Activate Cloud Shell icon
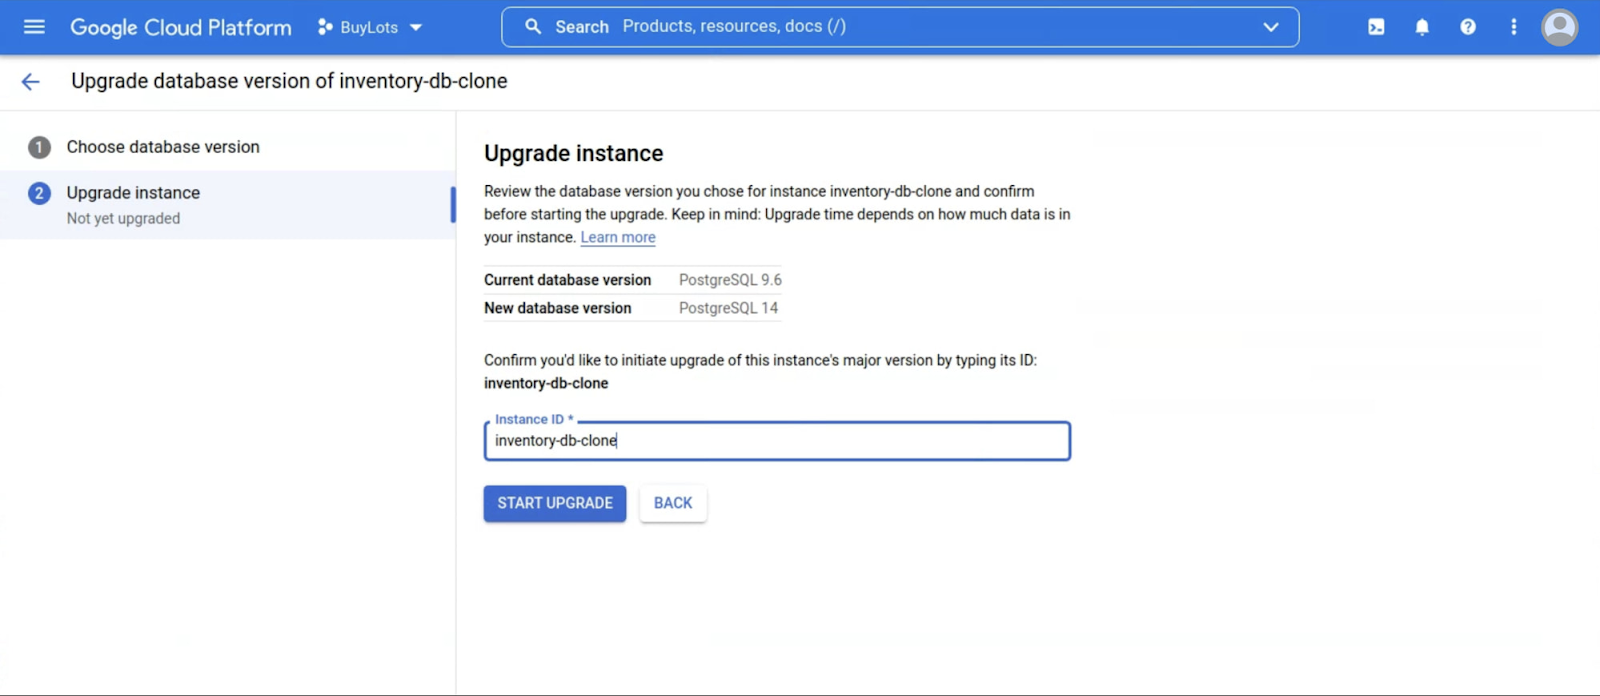 1376,27
